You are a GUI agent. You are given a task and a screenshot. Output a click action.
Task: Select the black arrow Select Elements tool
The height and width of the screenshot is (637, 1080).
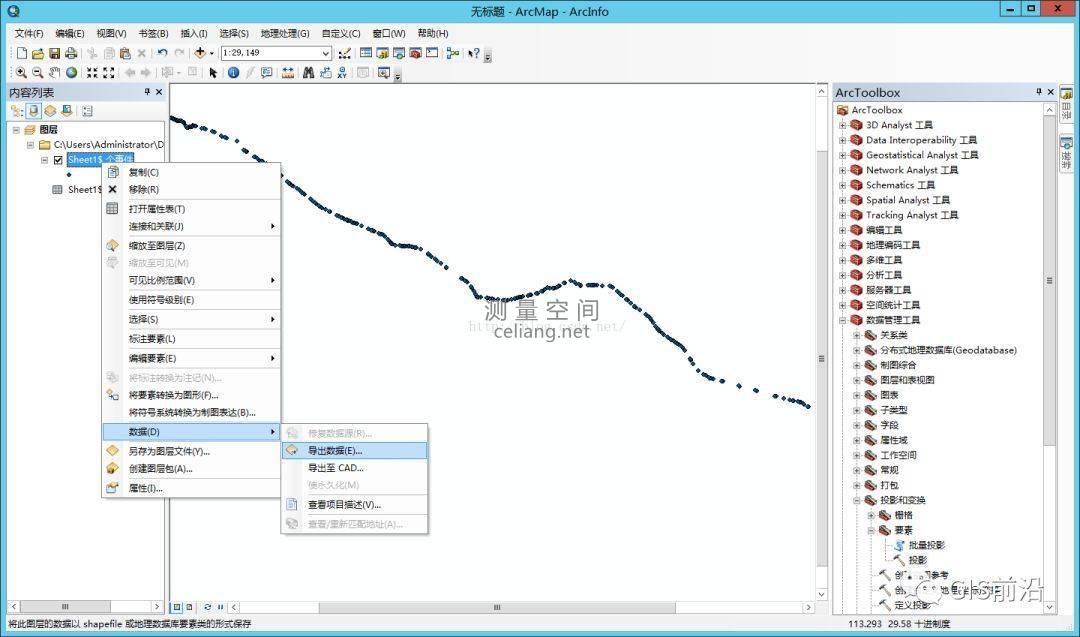pos(213,72)
